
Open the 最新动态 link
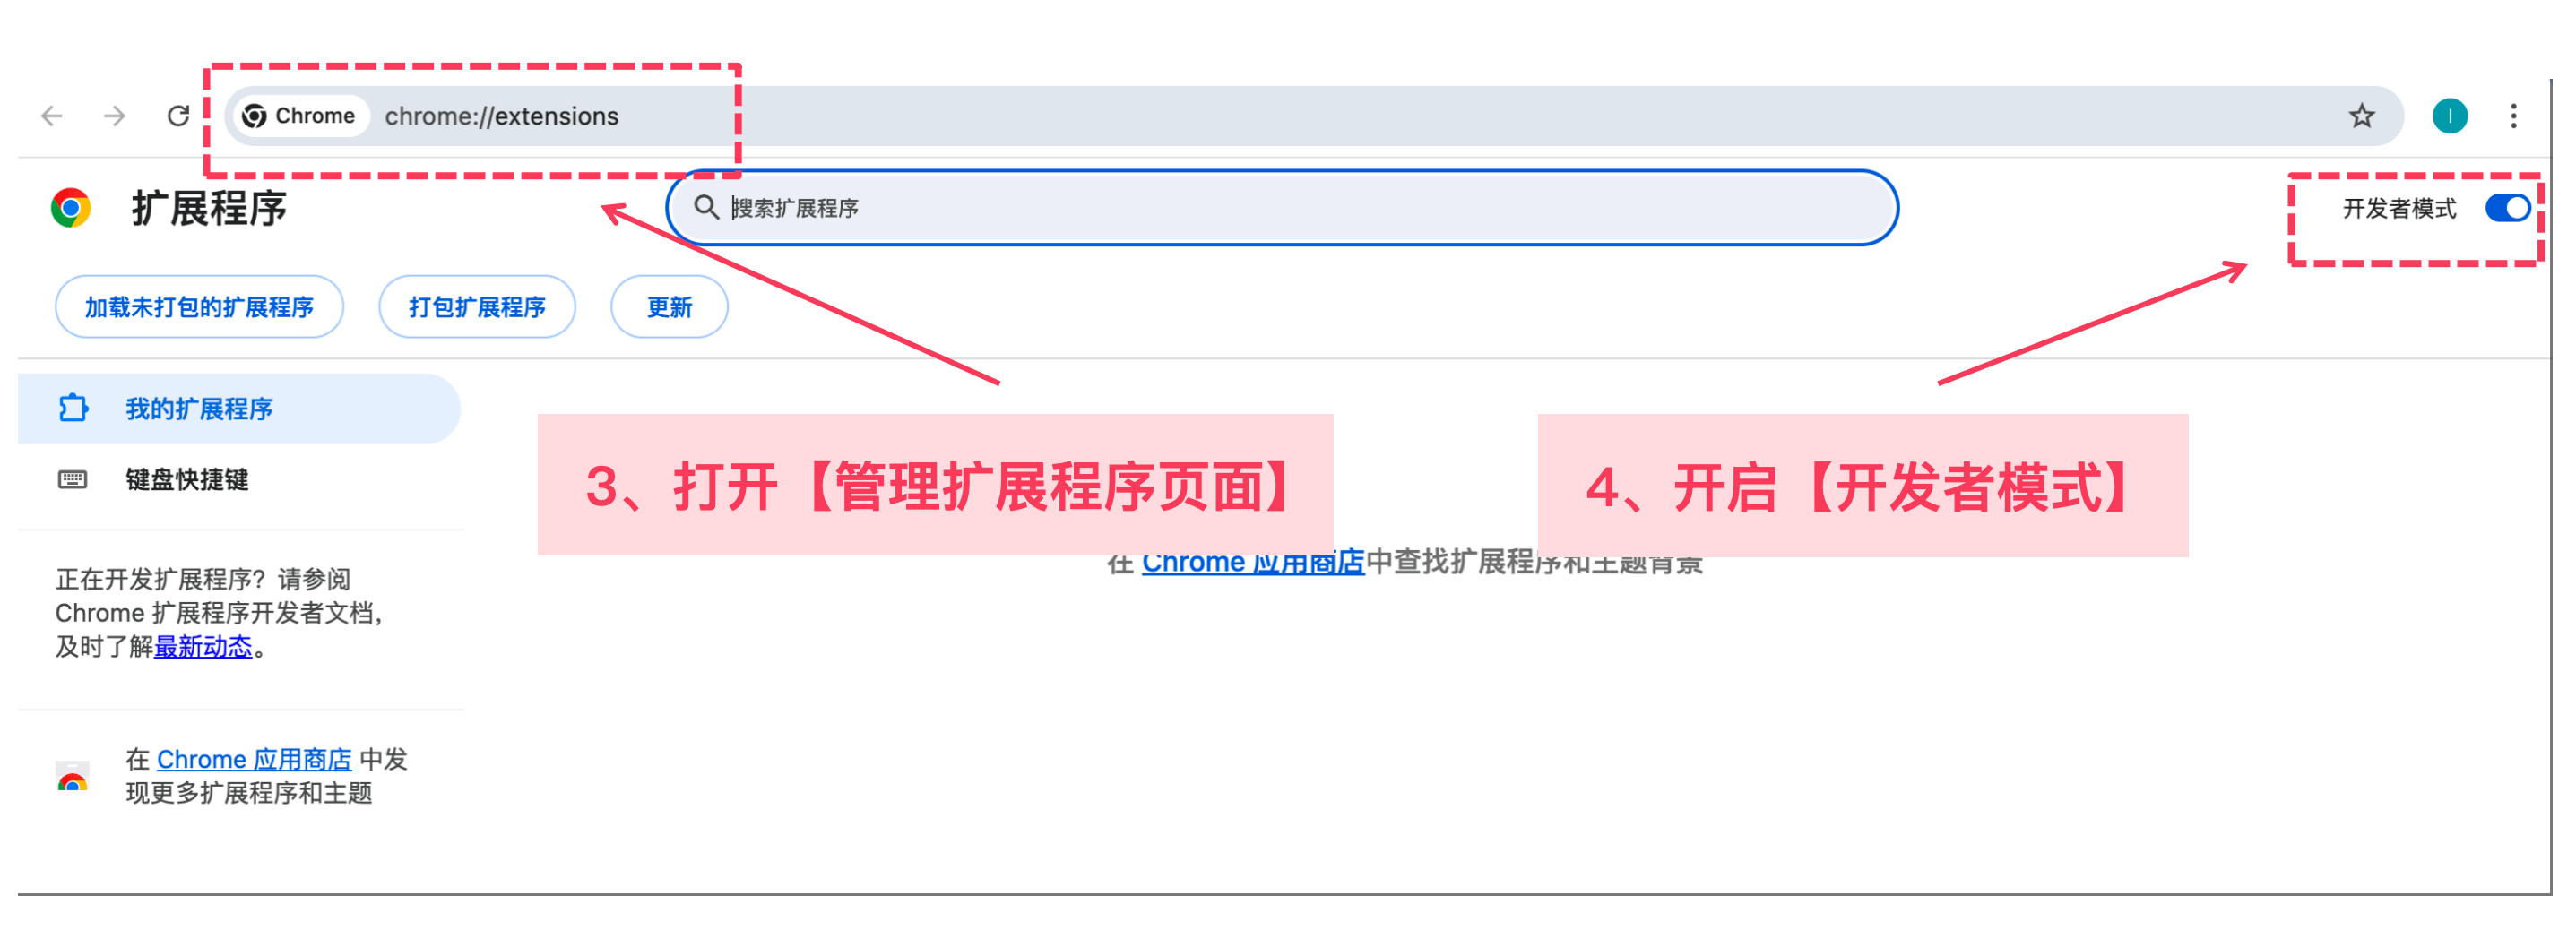click(x=203, y=647)
